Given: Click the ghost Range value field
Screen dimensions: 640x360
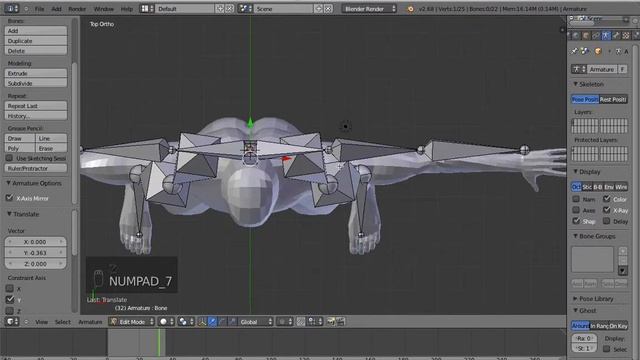Looking at the screenshot, I should (584, 338).
